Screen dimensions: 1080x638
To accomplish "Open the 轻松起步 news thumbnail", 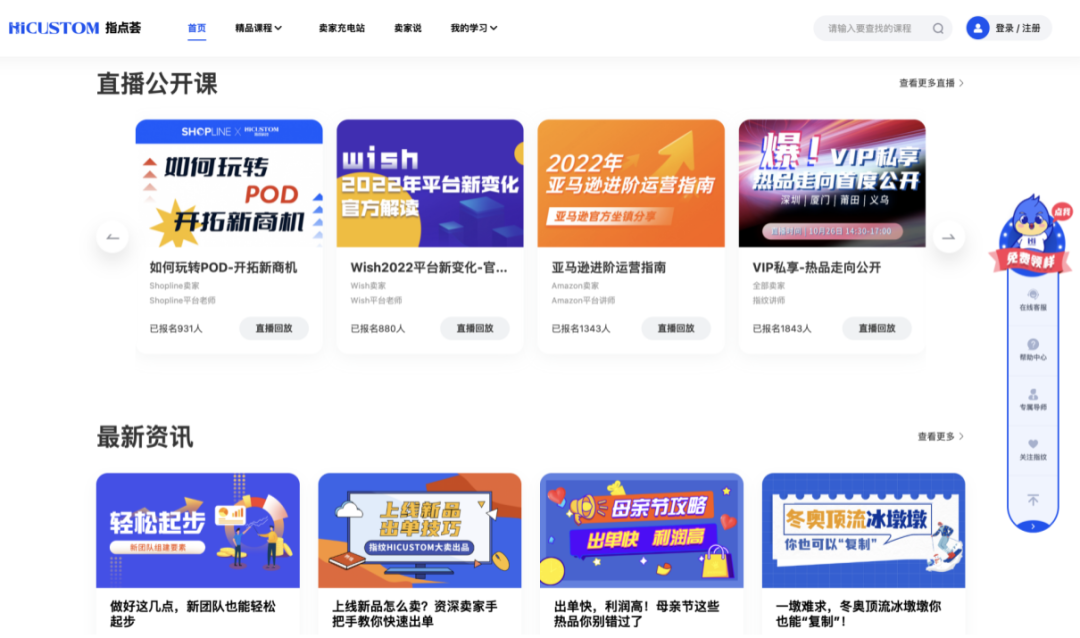I will [198, 530].
